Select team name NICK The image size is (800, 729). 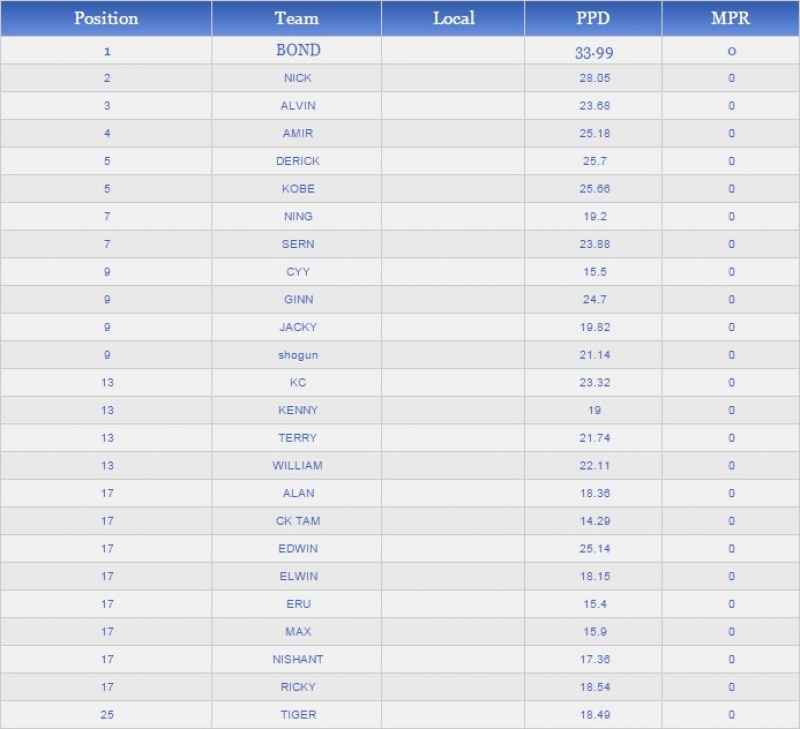pos(298,78)
